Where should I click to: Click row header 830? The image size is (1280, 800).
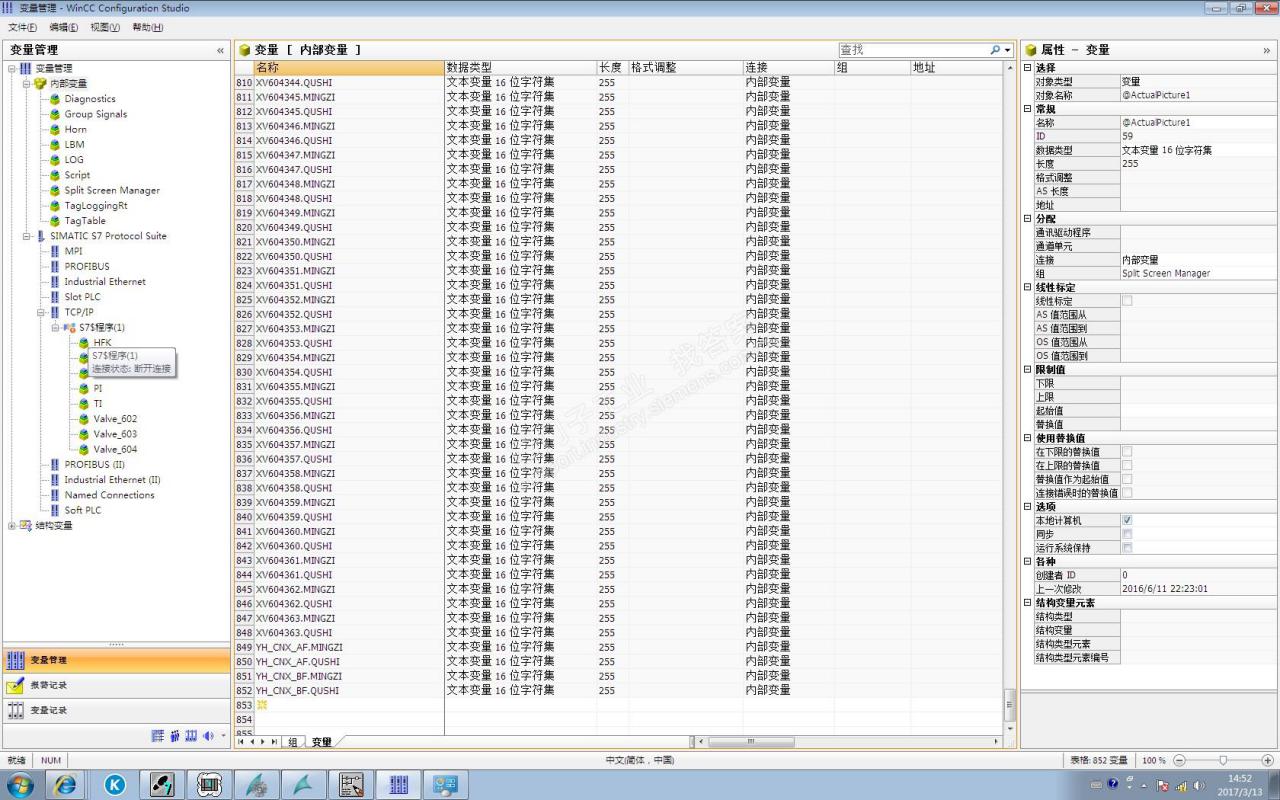coord(244,372)
